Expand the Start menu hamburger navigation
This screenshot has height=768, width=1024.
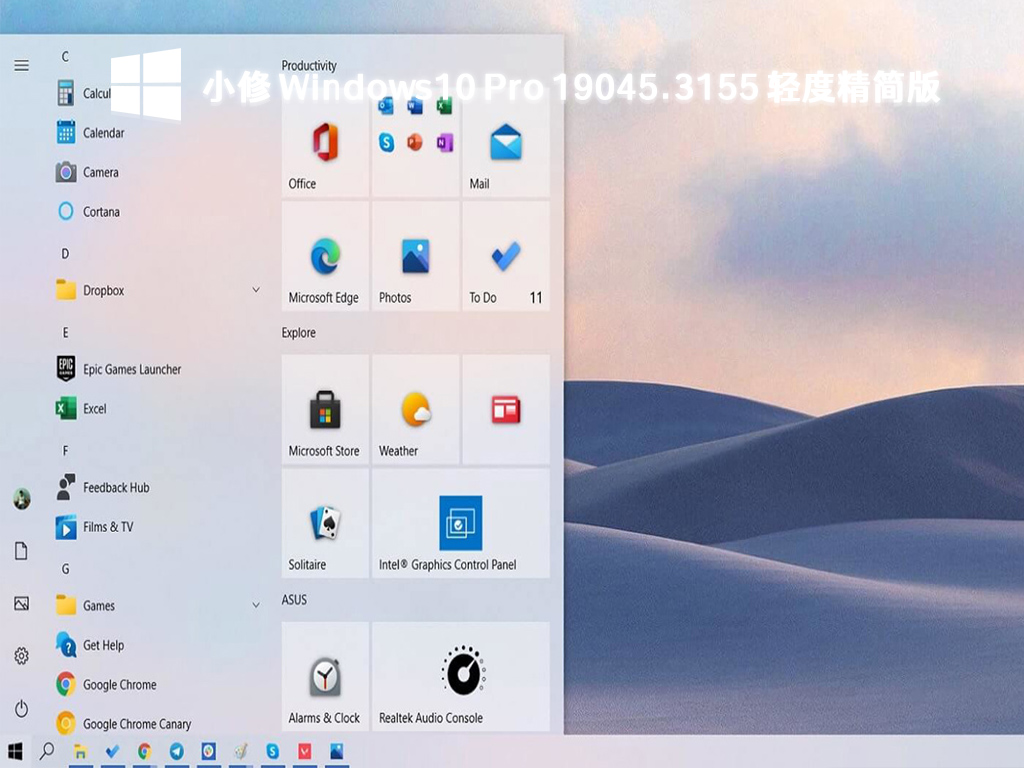click(21, 65)
